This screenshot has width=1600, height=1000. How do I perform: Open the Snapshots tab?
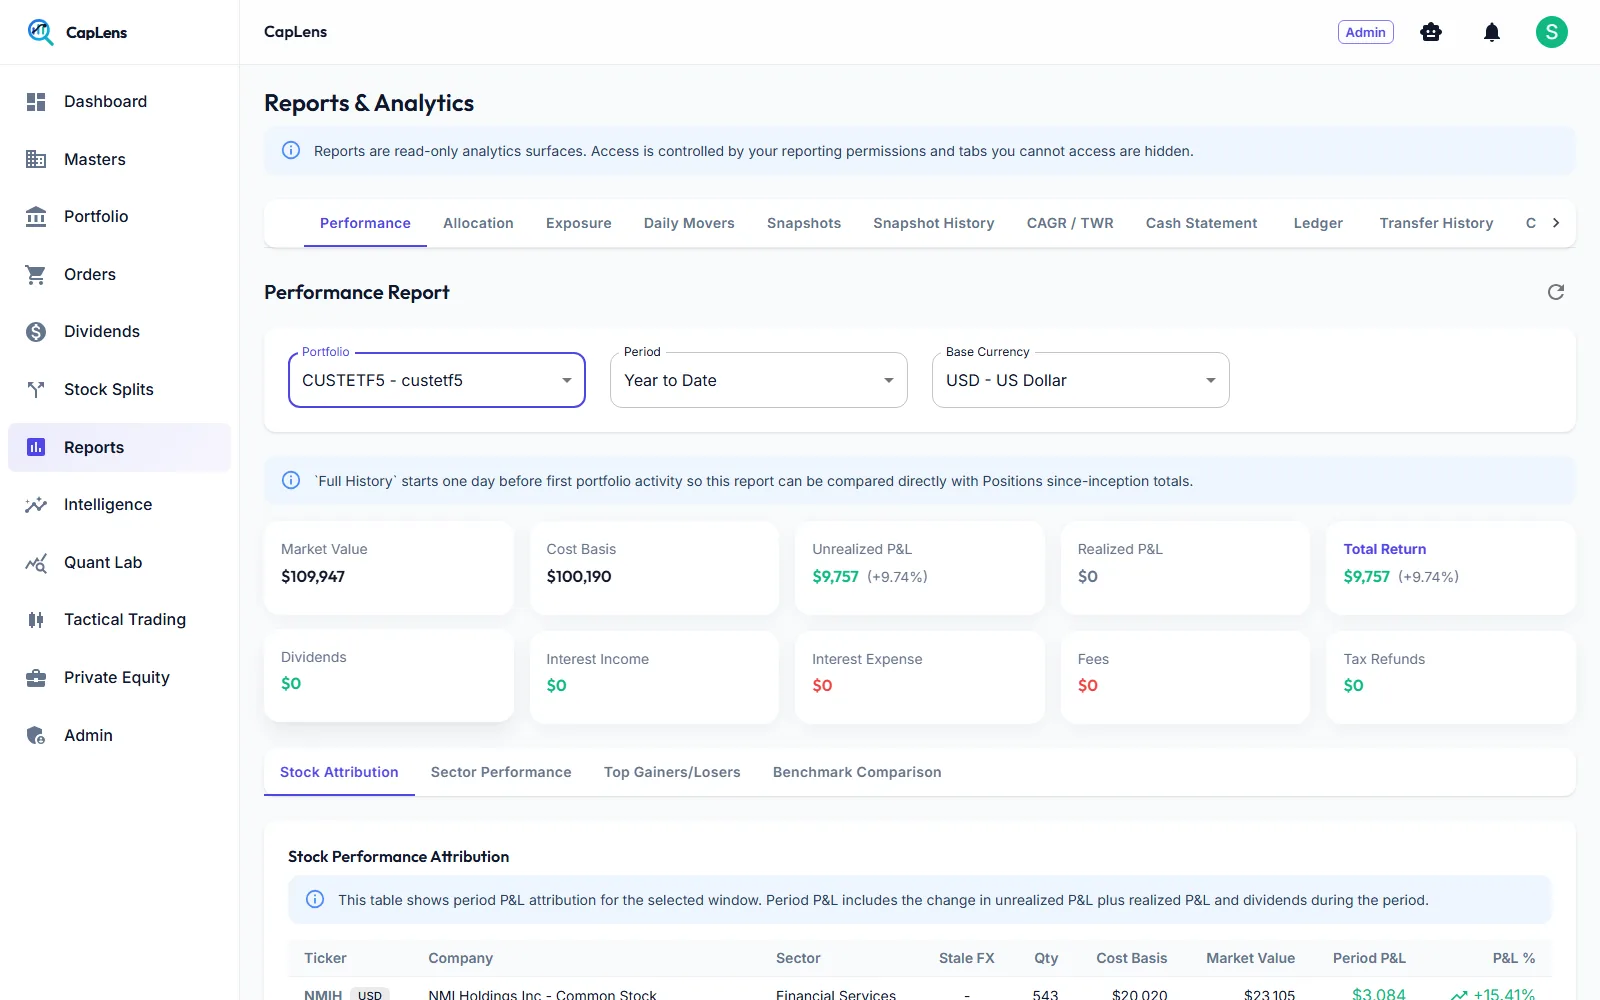pyautogui.click(x=804, y=223)
